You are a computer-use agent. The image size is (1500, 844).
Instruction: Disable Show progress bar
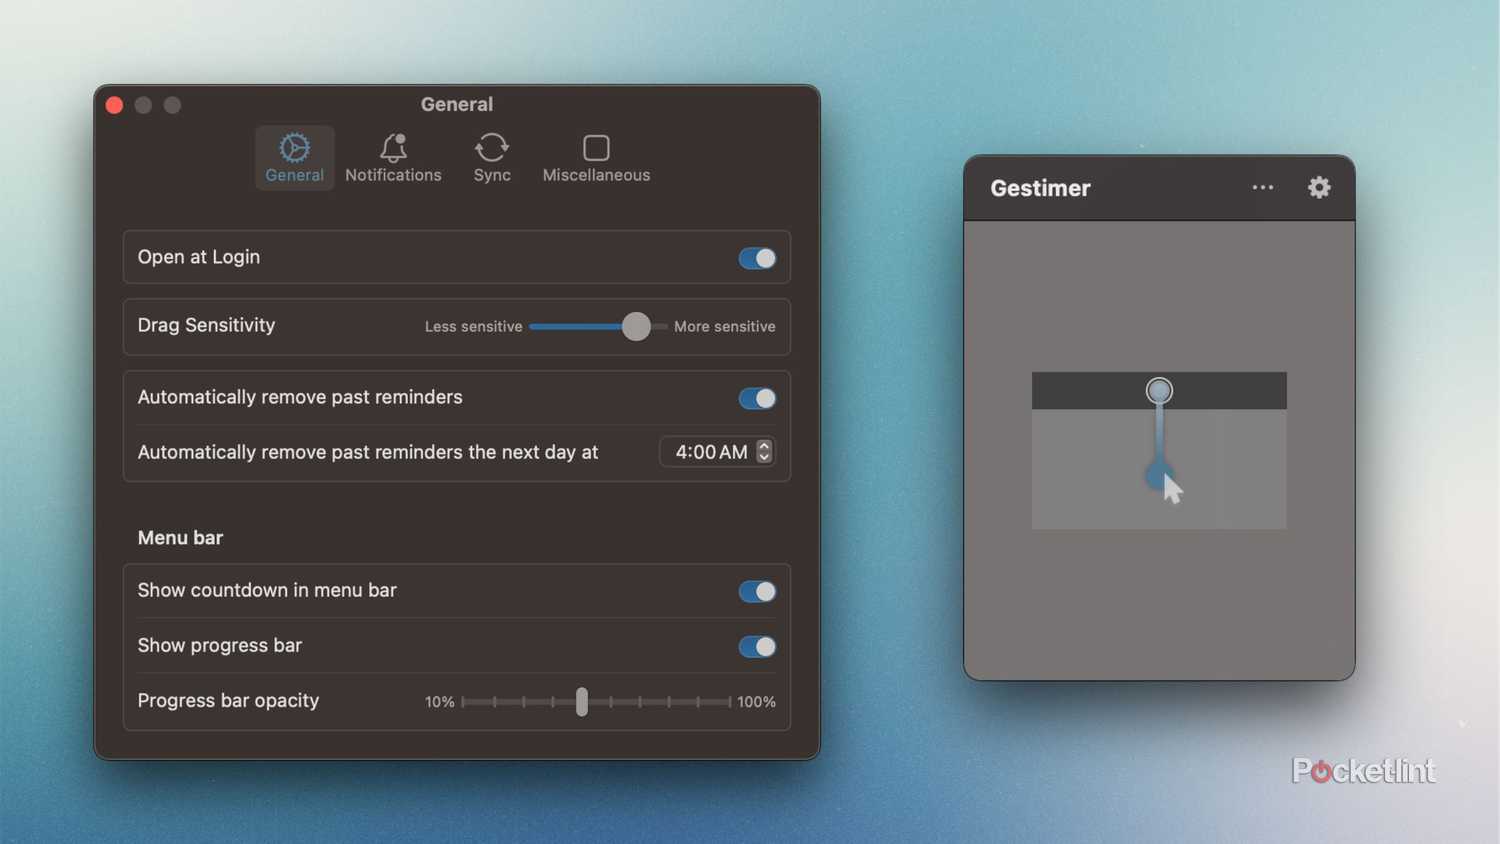(x=757, y=646)
